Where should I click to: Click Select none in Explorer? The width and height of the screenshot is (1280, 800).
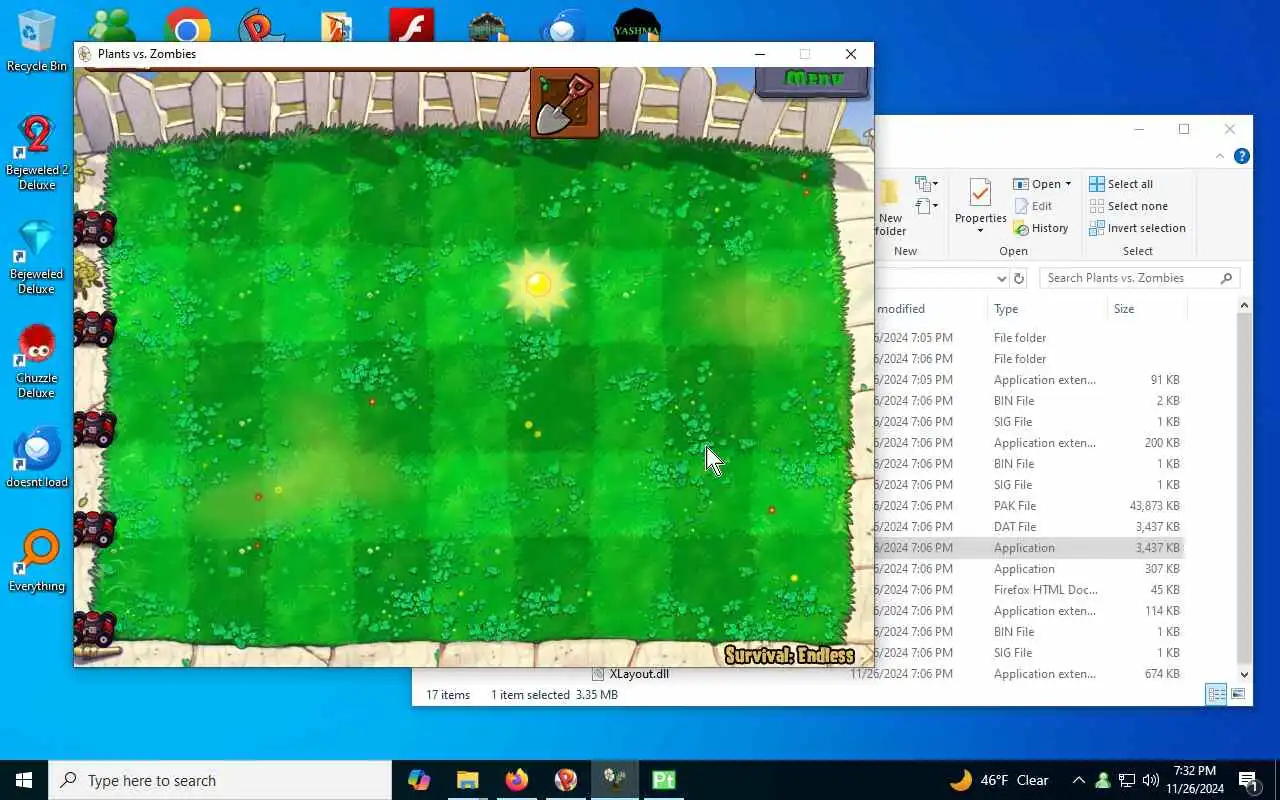[1128, 206]
